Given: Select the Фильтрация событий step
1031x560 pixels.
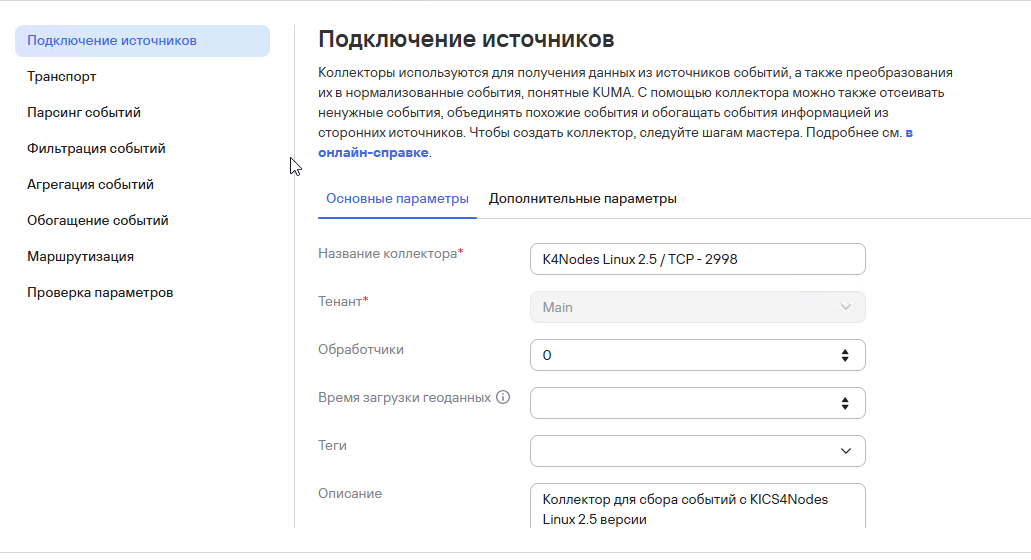Looking at the screenshot, I should point(96,149).
